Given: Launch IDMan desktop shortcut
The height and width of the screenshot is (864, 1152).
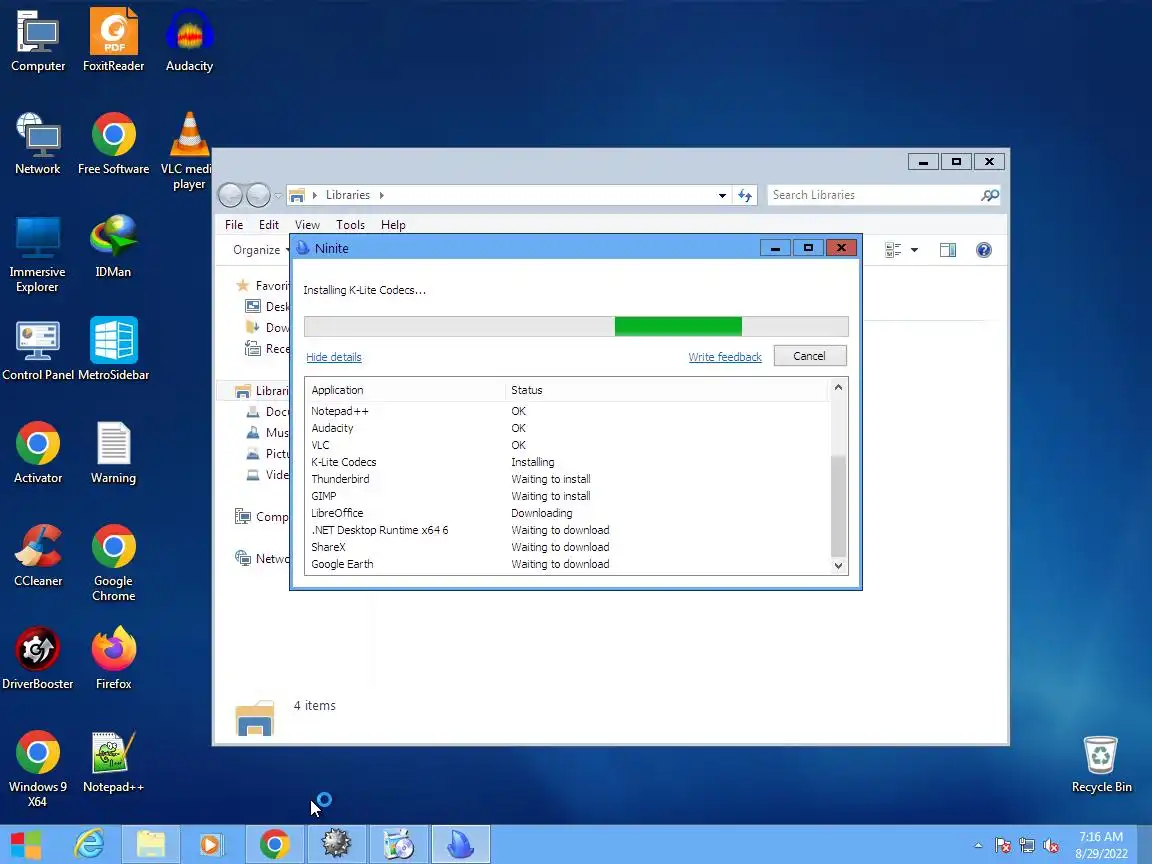Looking at the screenshot, I should [113, 246].
